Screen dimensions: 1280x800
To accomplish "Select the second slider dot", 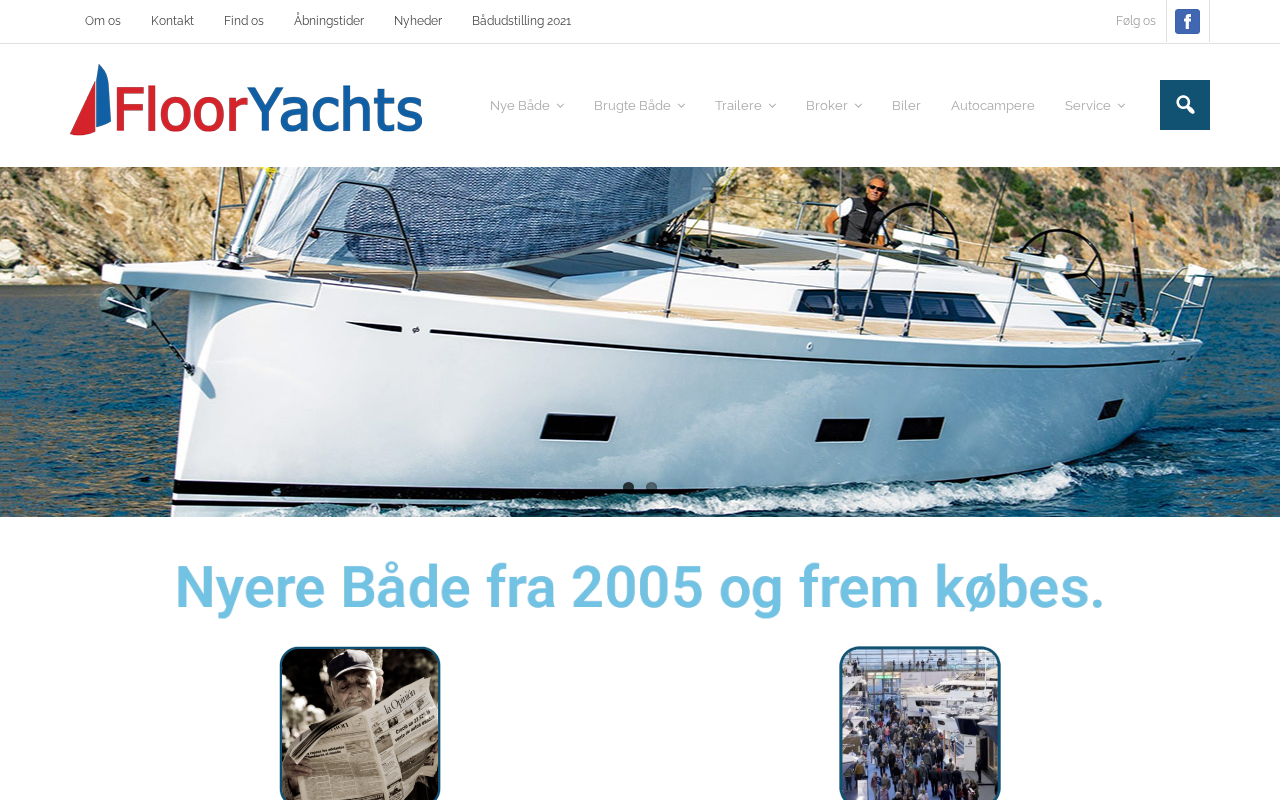I will [x=651, y=488].
